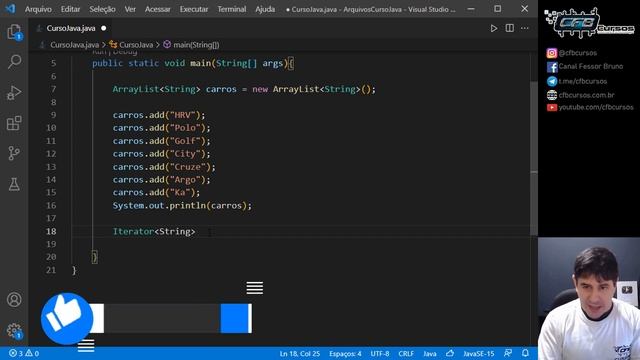Open the Search view
Image resolution: width=640 pixels, height=360 pixels.
click(x=14, y=62)
